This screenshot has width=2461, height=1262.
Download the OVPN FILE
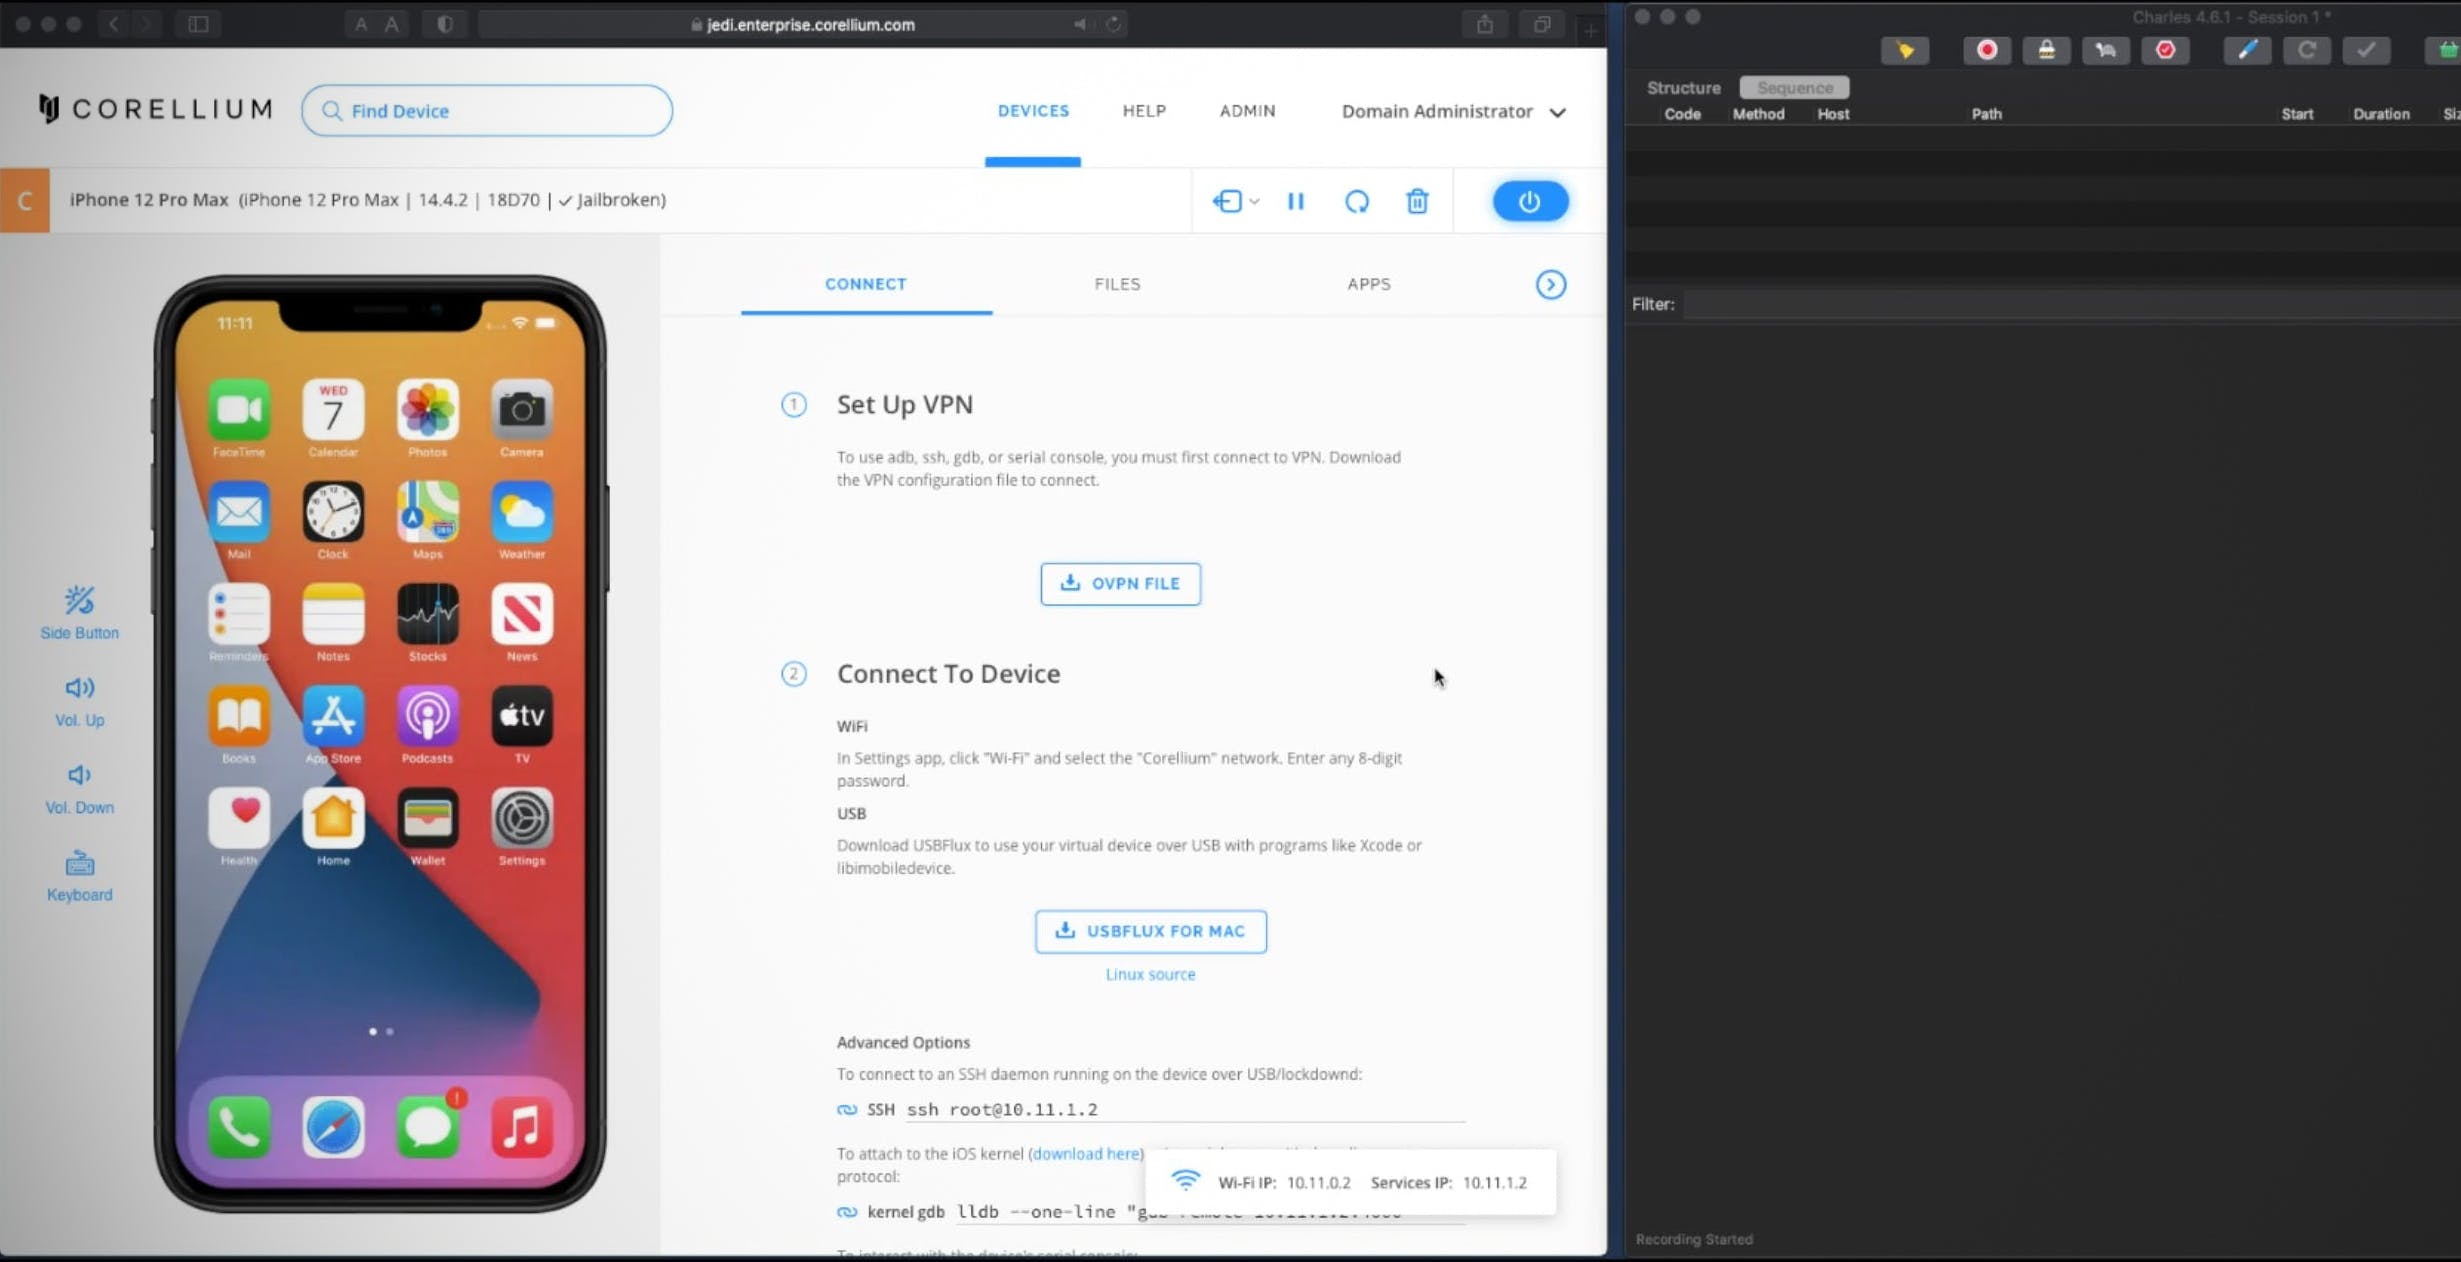1120,583
